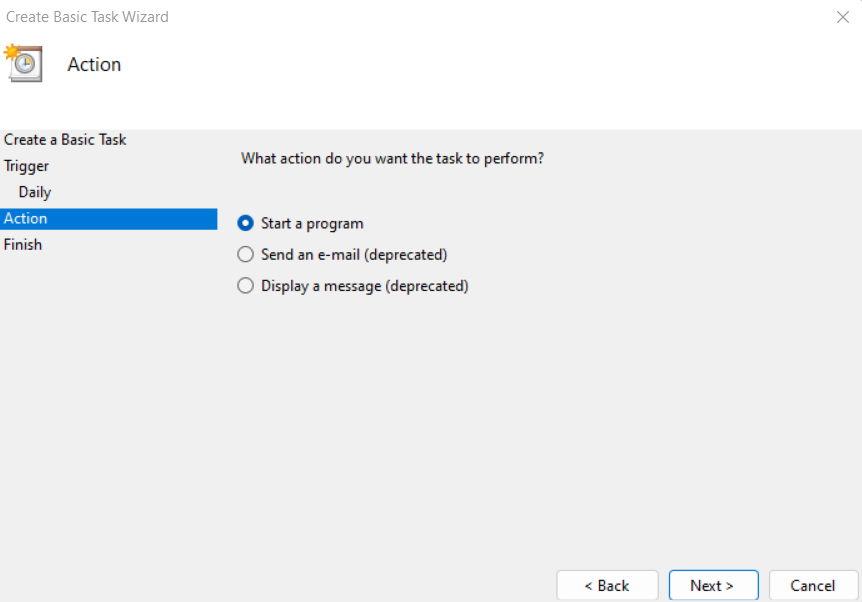Click the 'Display a message (deprecated)' label text
The image size is (862, 602).
365,286
